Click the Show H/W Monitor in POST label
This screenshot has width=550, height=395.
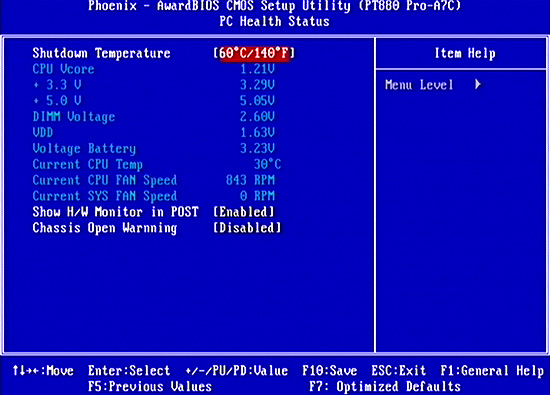[115, 212]
